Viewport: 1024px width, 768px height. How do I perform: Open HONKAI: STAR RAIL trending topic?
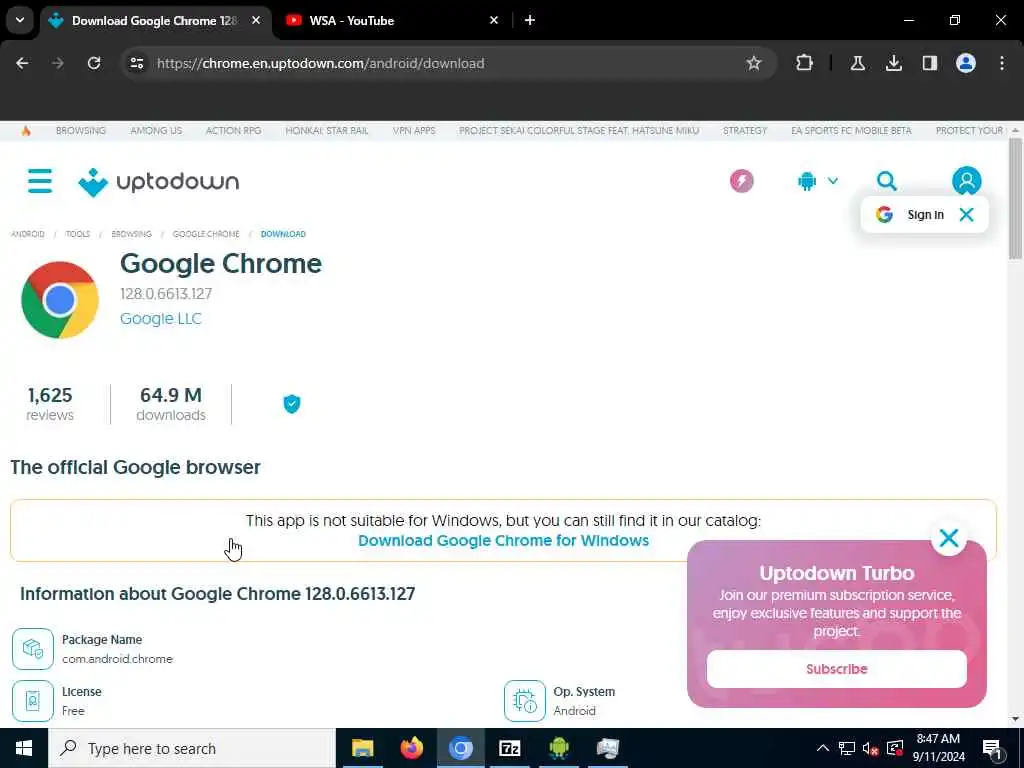click(327, 131)
